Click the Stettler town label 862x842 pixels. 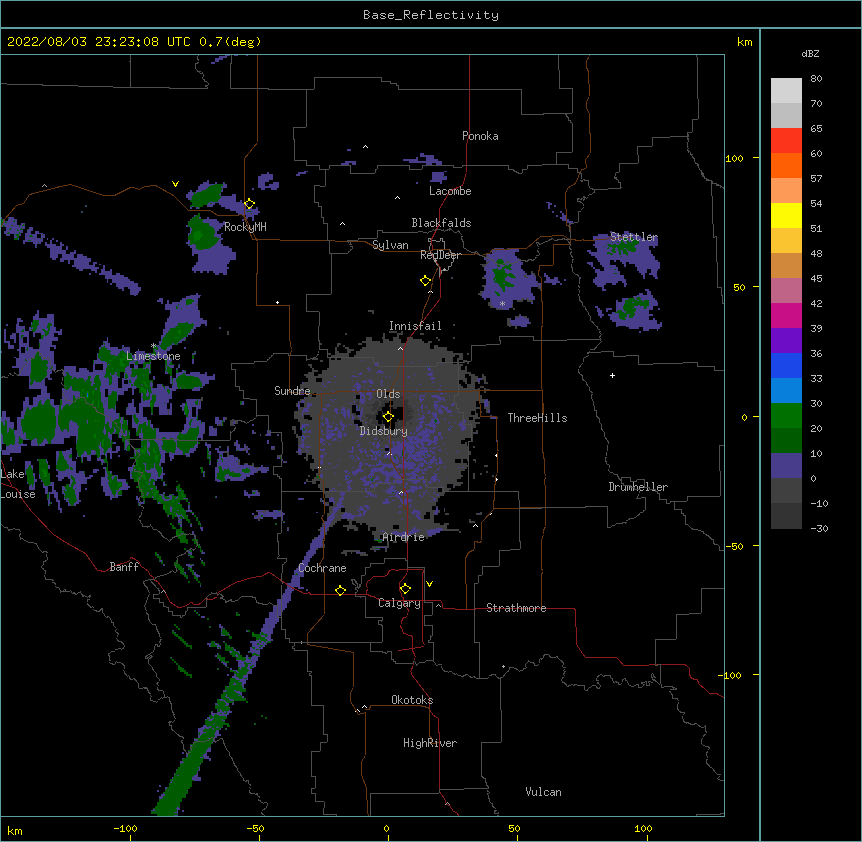coord(634,237)
